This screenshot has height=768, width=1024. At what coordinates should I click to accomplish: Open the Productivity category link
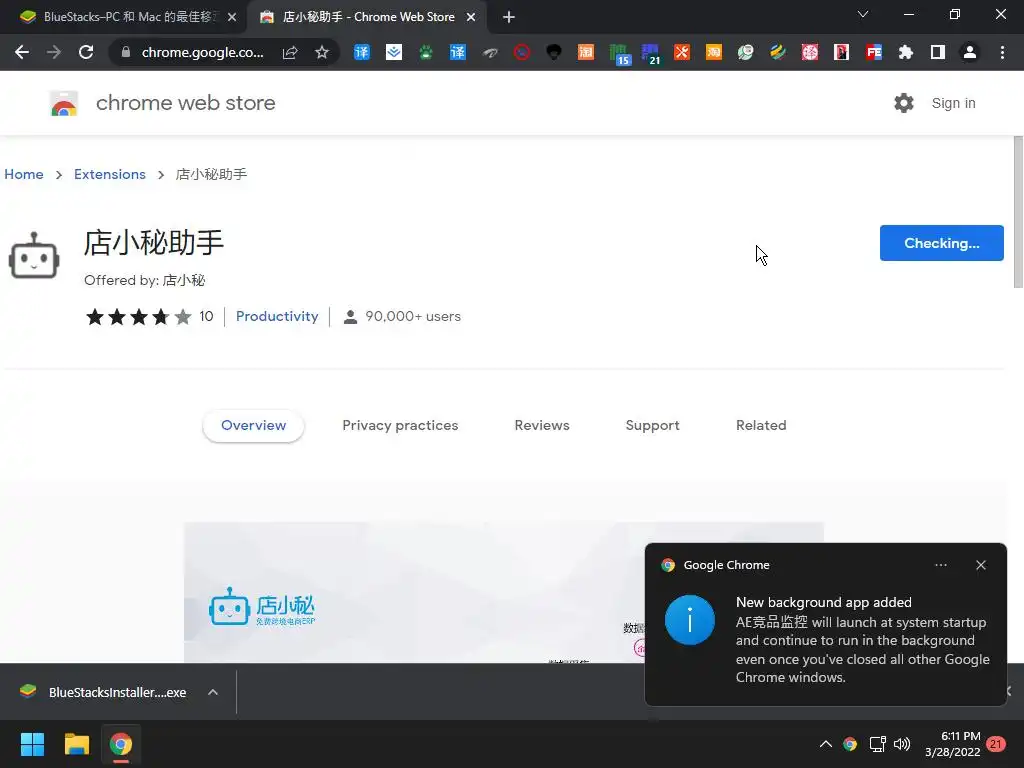coord(277,316)
